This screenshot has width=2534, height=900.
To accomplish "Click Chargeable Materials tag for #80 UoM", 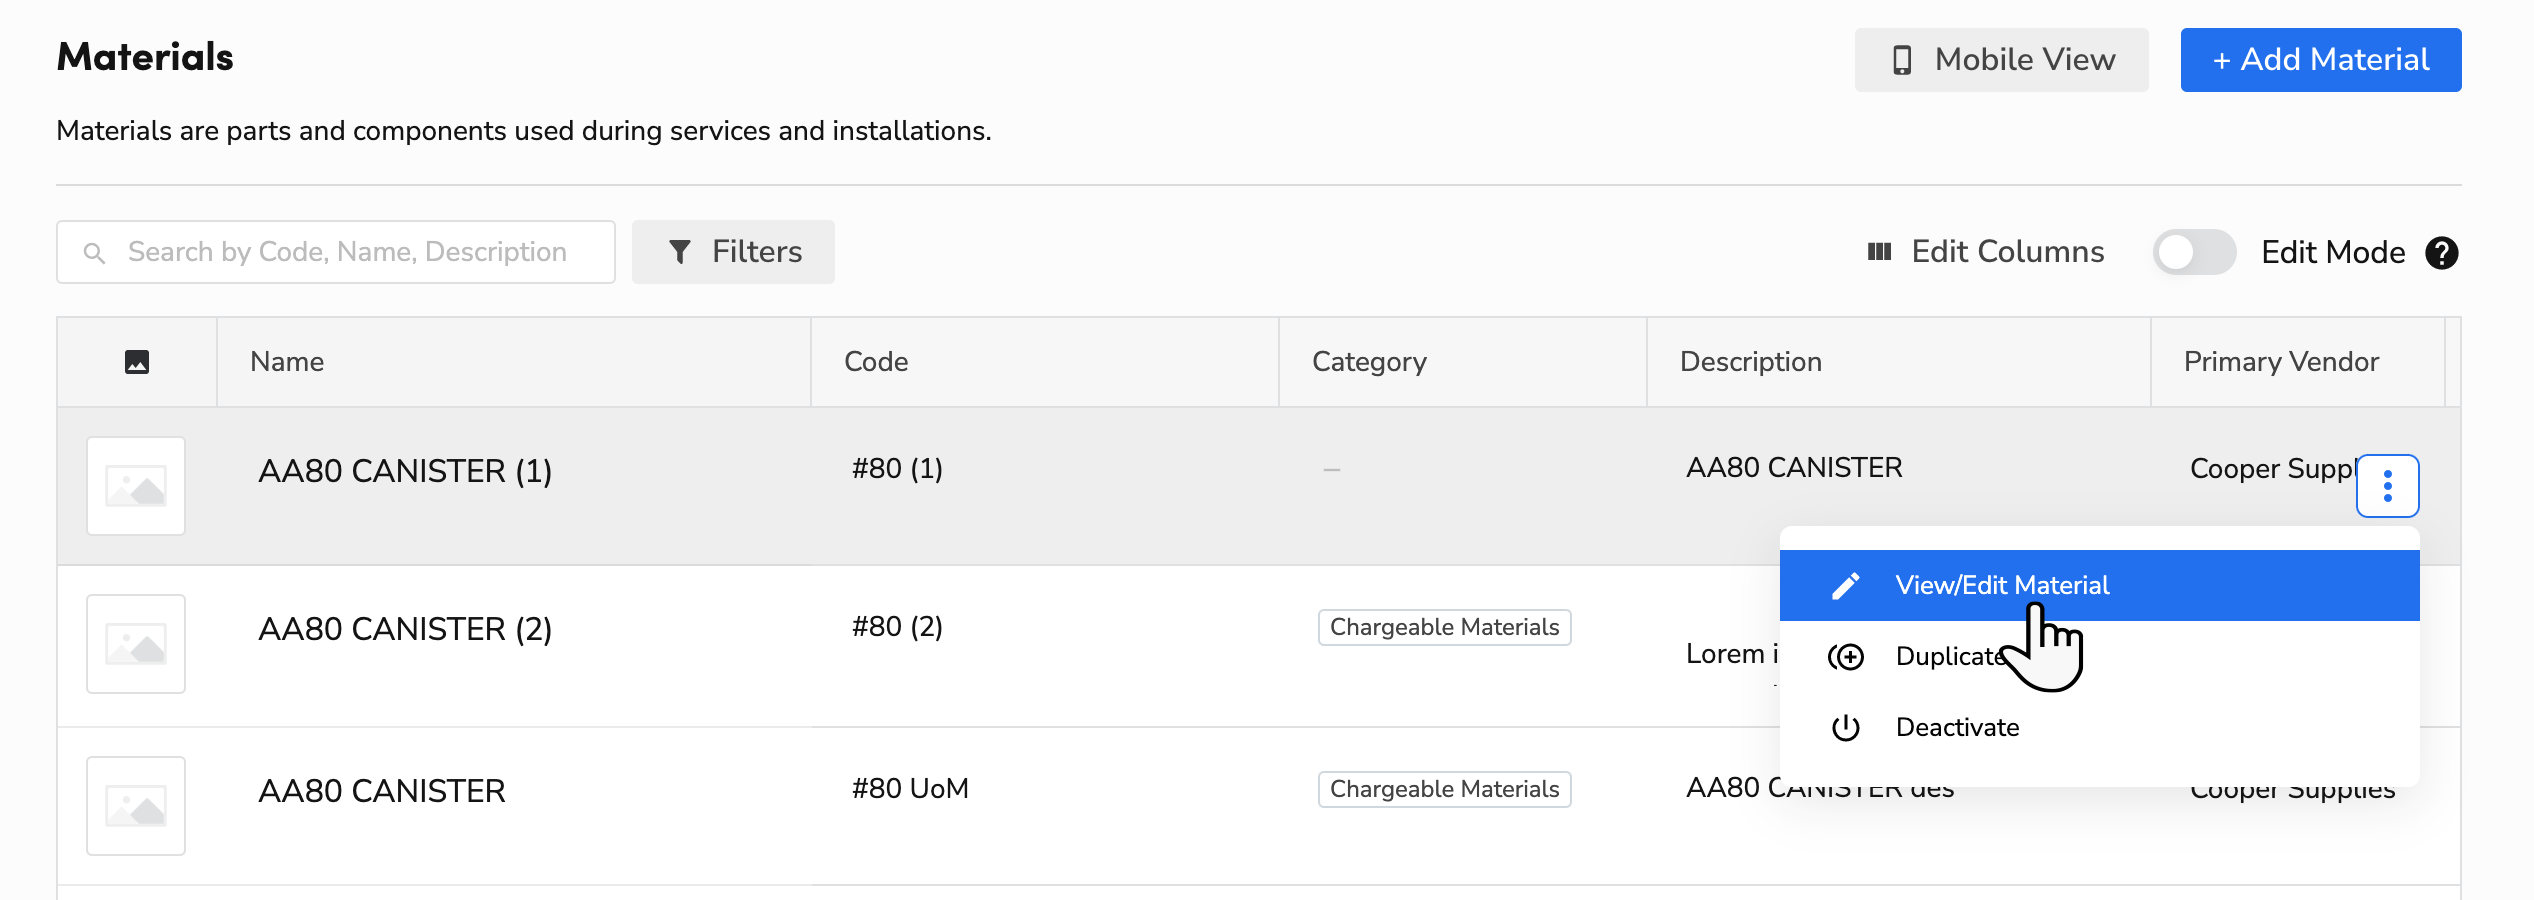I will [1444, 790].
